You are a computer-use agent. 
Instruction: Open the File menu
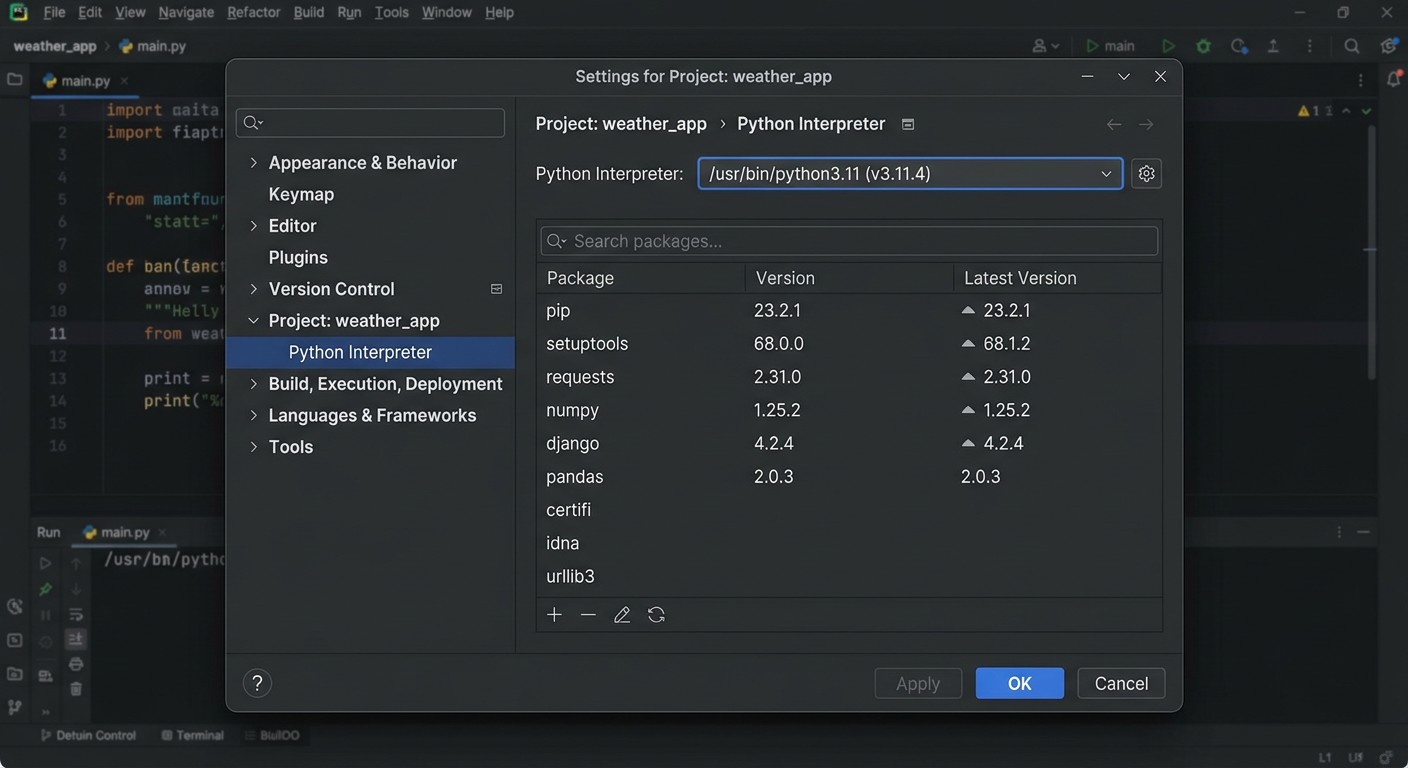(54, 12)
